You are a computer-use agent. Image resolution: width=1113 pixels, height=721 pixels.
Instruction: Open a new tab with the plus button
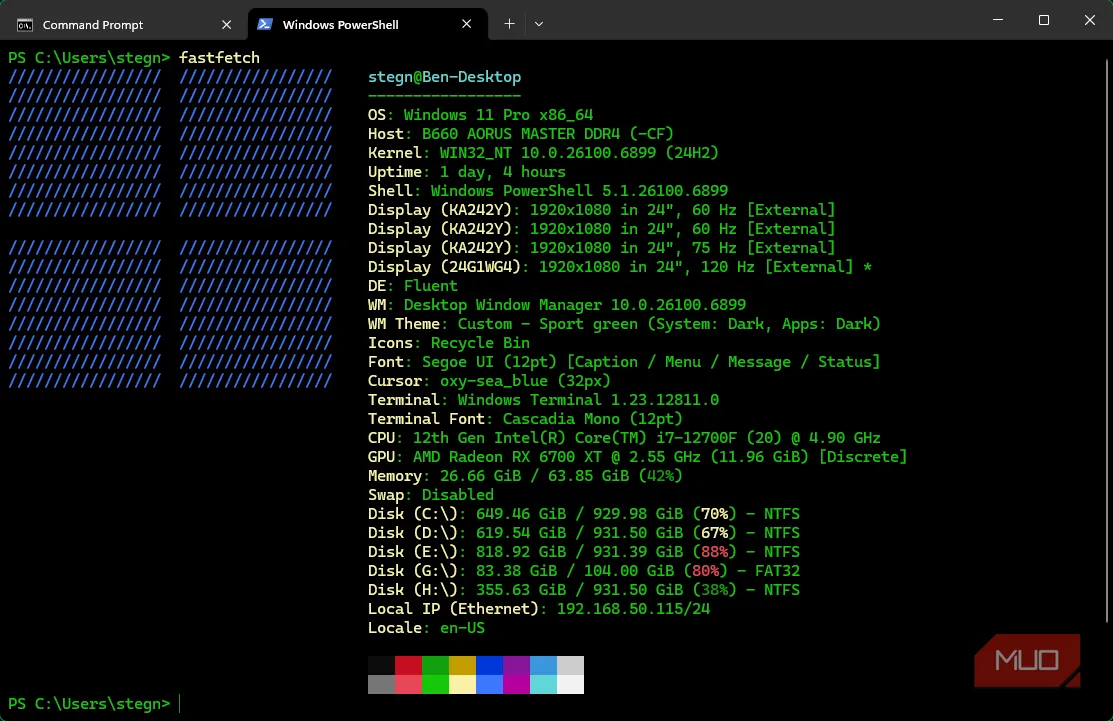tap(511, 23)
